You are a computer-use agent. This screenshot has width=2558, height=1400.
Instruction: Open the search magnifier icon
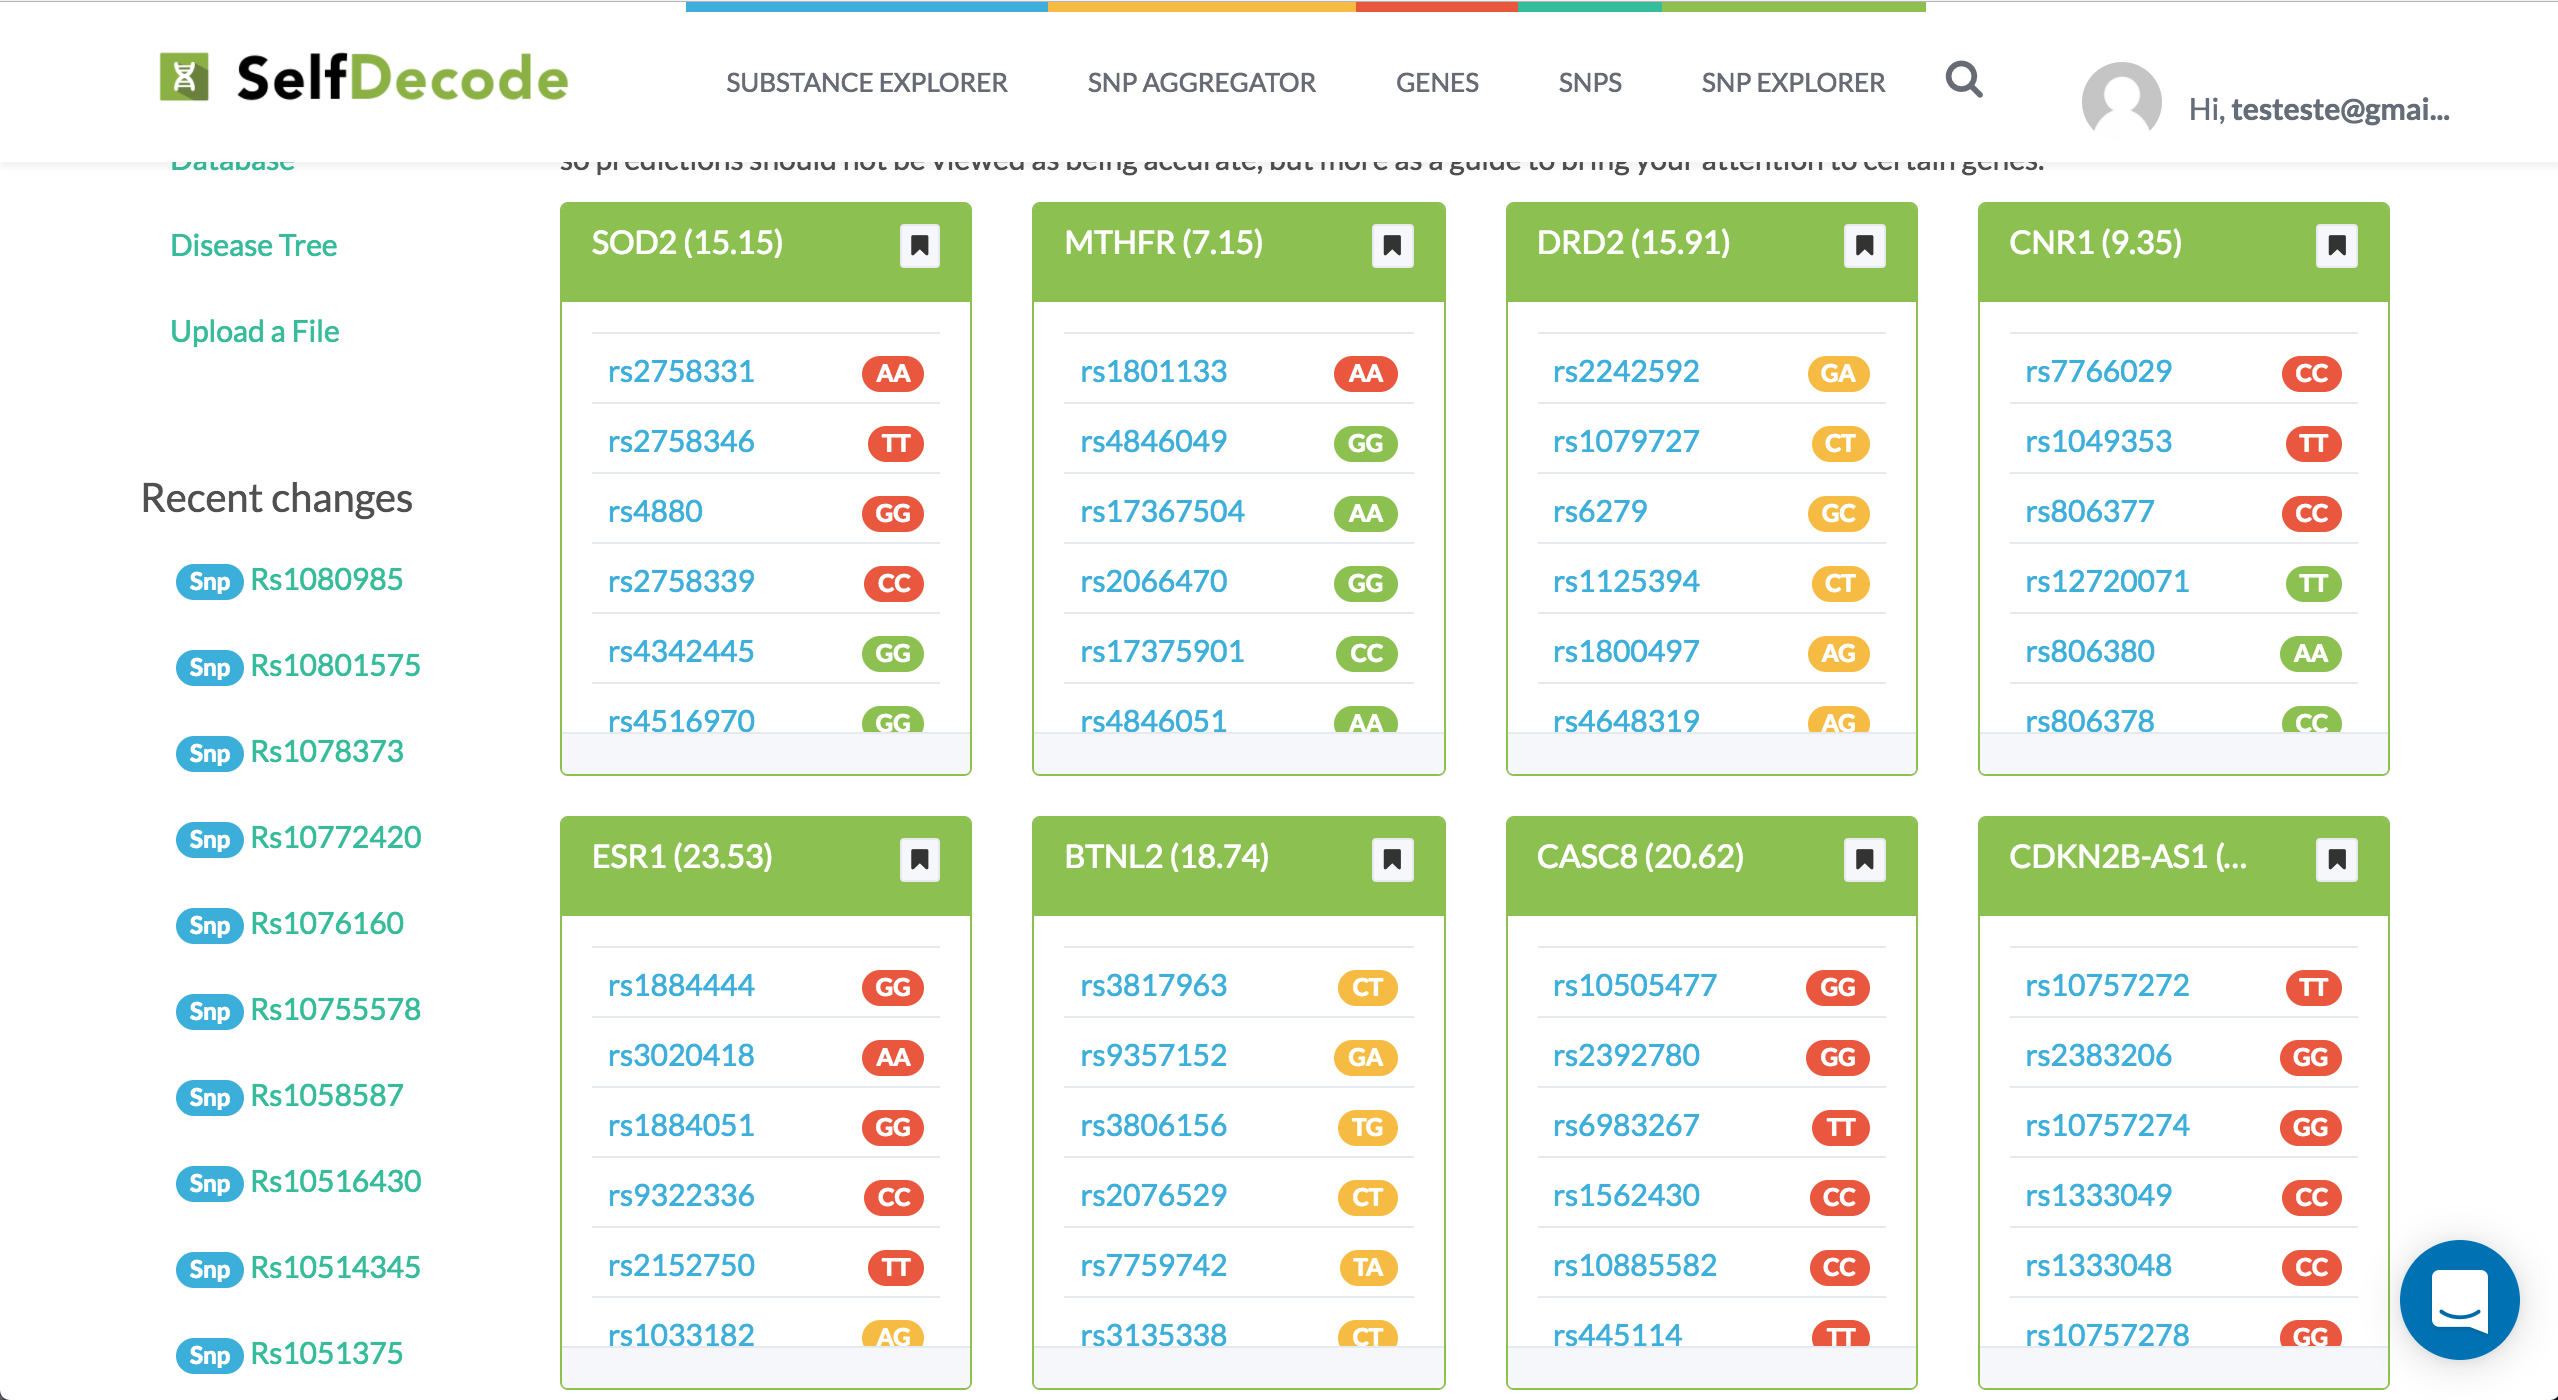pyautogui.click(x=1963, y=80)
